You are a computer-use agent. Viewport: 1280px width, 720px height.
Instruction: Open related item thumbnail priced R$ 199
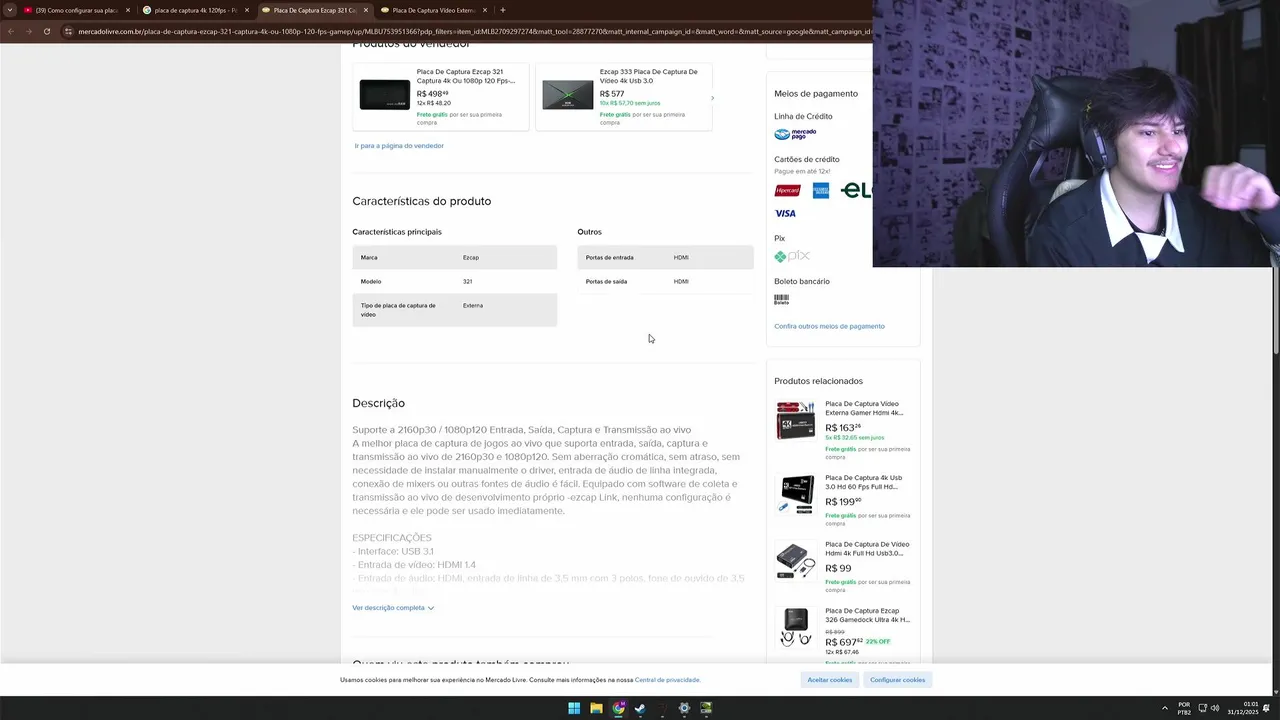coord(796,494)
